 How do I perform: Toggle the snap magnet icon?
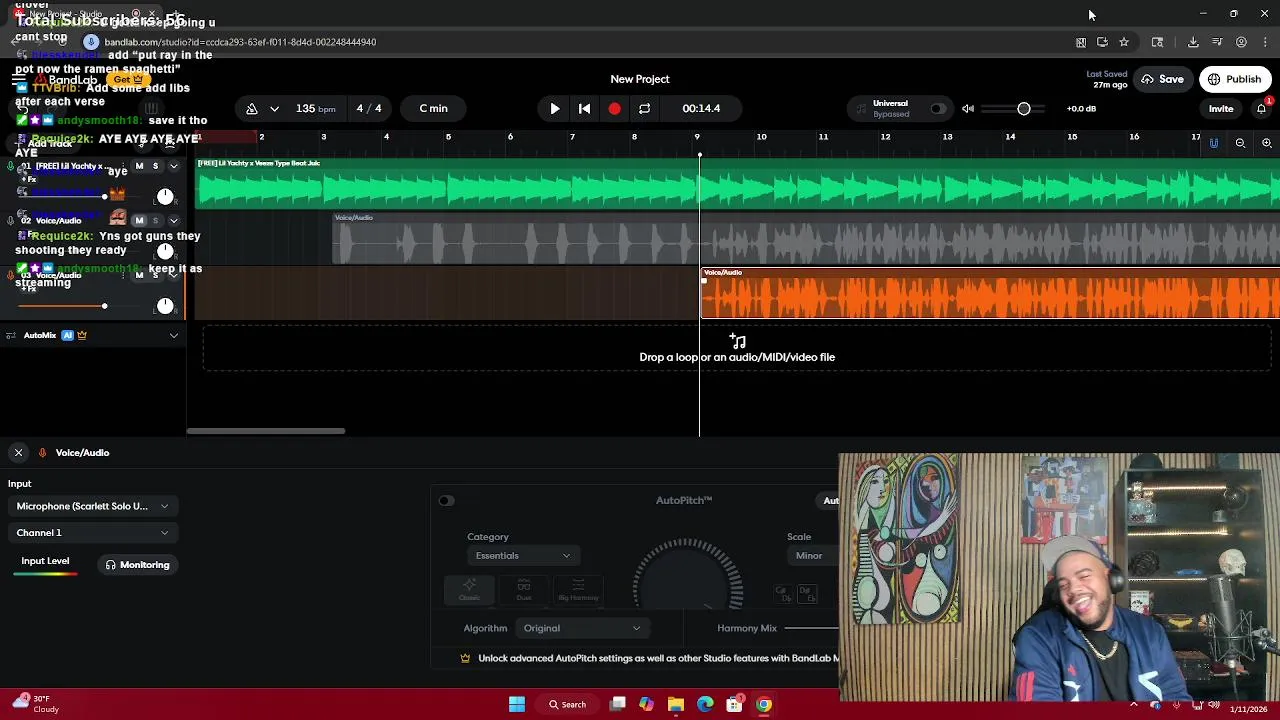coord(1214,143)
